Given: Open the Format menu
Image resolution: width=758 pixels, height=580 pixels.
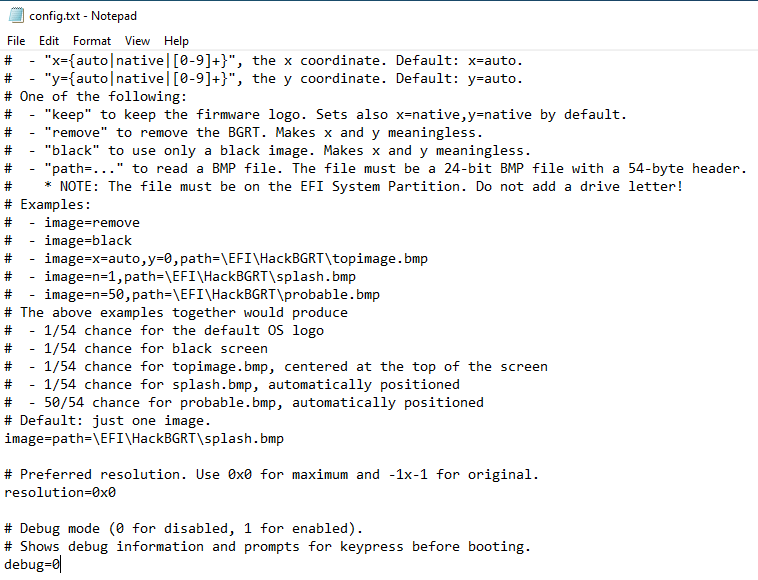Looking at the screenshot, I should [92, 41].
